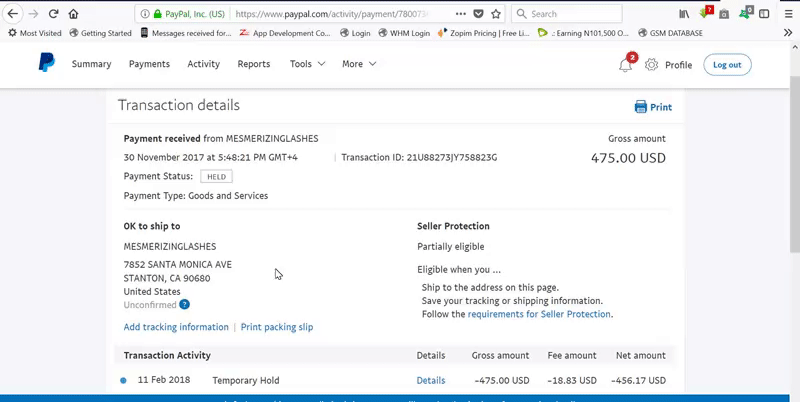Image resolution: width=800 pixels, height=402 pixels.
Task: Expand the More dropdown menu
Action: pyautogui.click(x=359, y=64)
